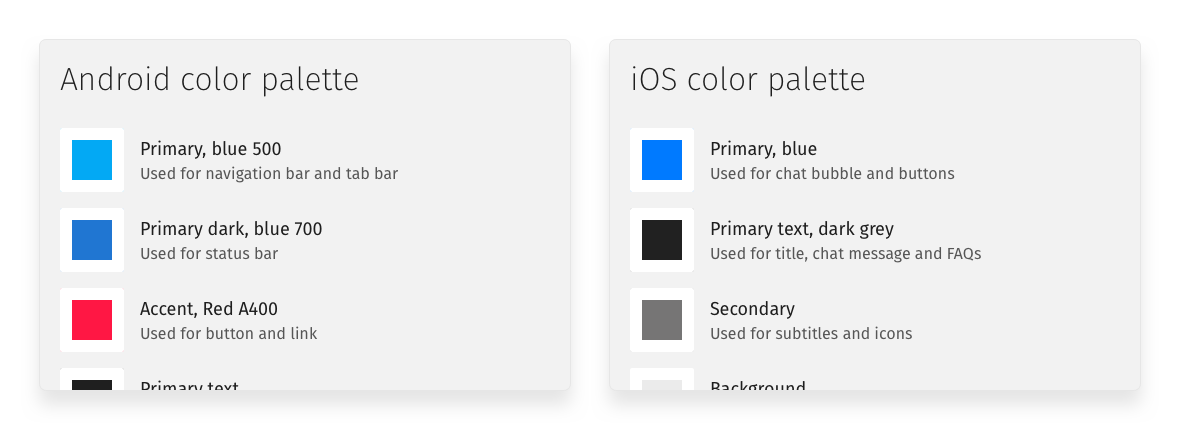This screenshot has height=430, width=1180.
Task: Click the iOS Secondary grey swatch
Action: click(661, 319)
